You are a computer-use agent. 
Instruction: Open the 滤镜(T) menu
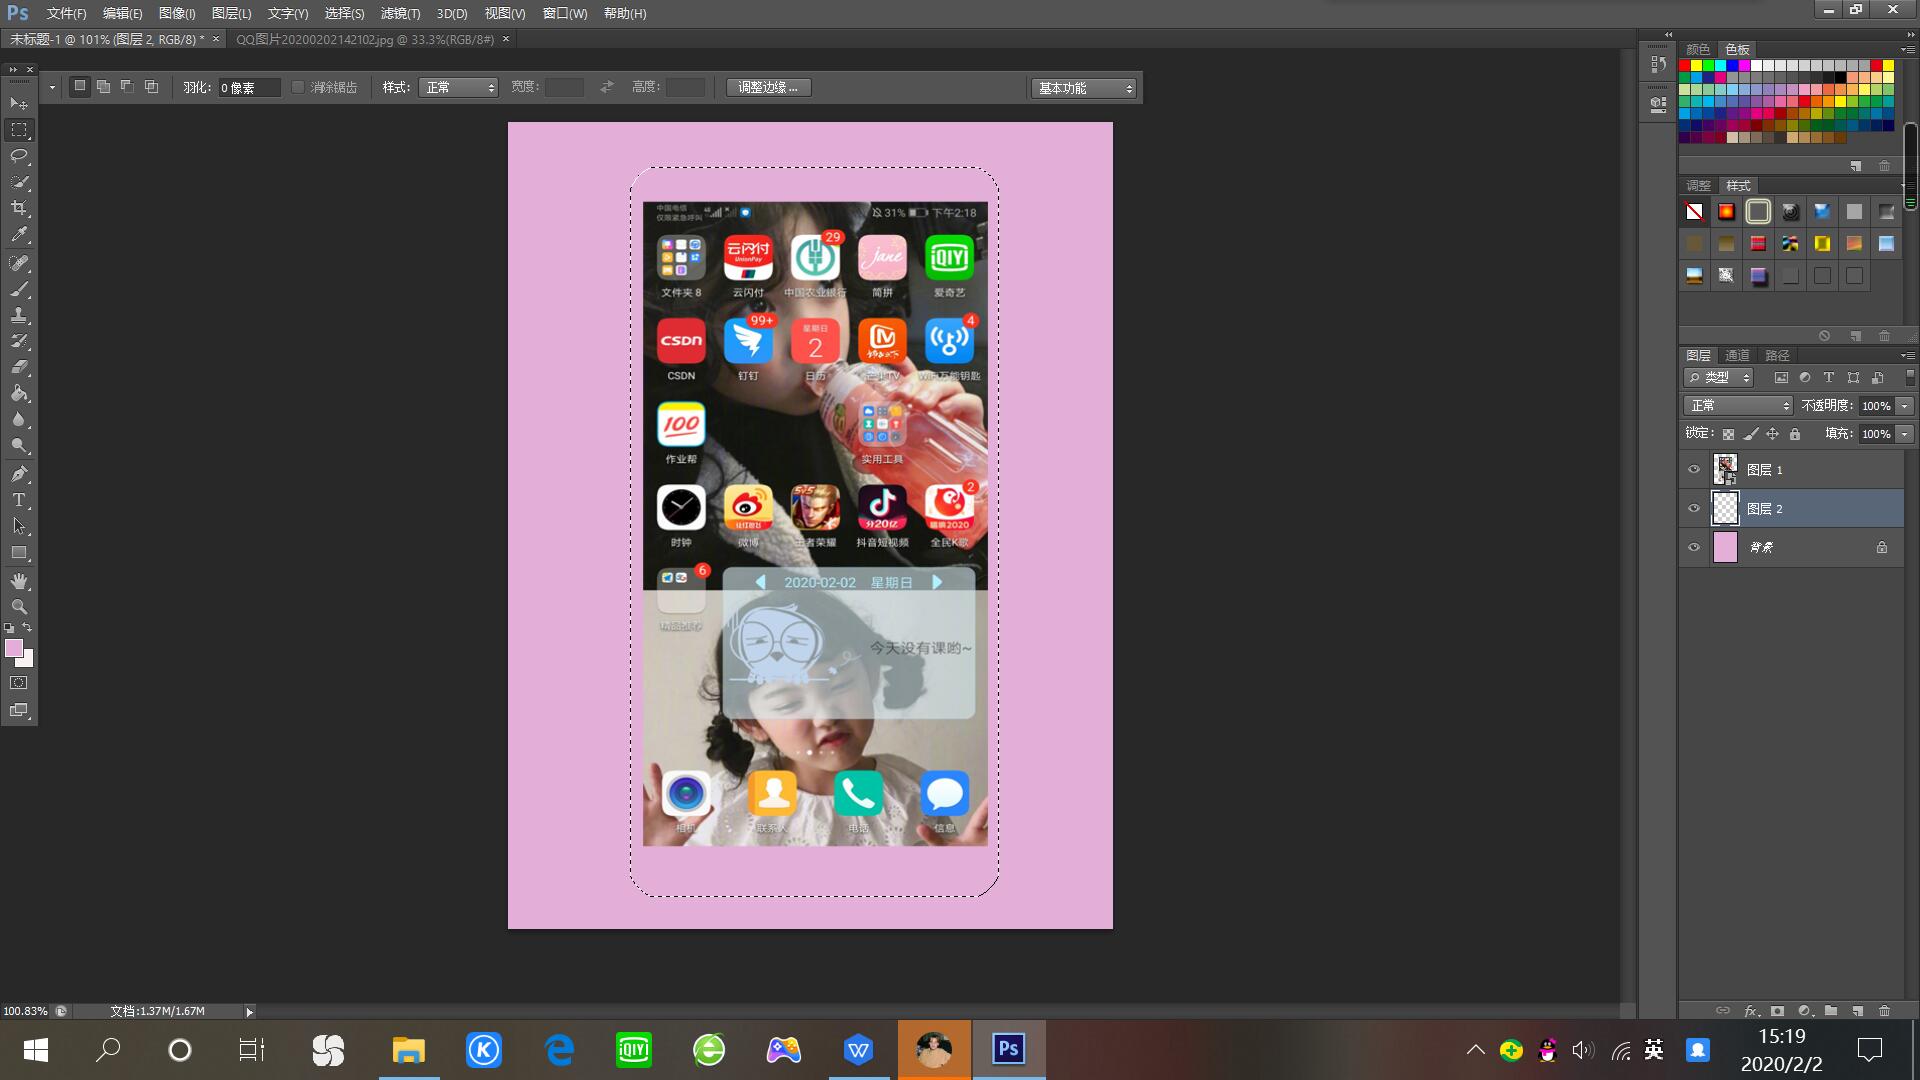400,13
